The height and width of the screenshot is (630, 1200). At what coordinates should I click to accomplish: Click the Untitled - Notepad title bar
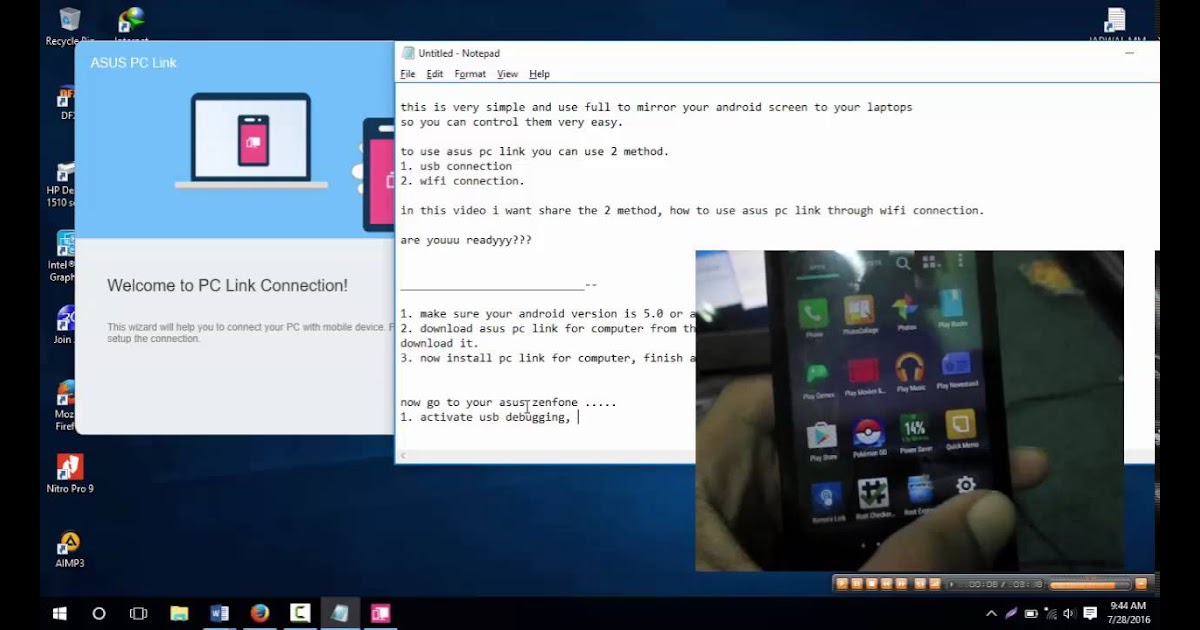coord(458,53)
